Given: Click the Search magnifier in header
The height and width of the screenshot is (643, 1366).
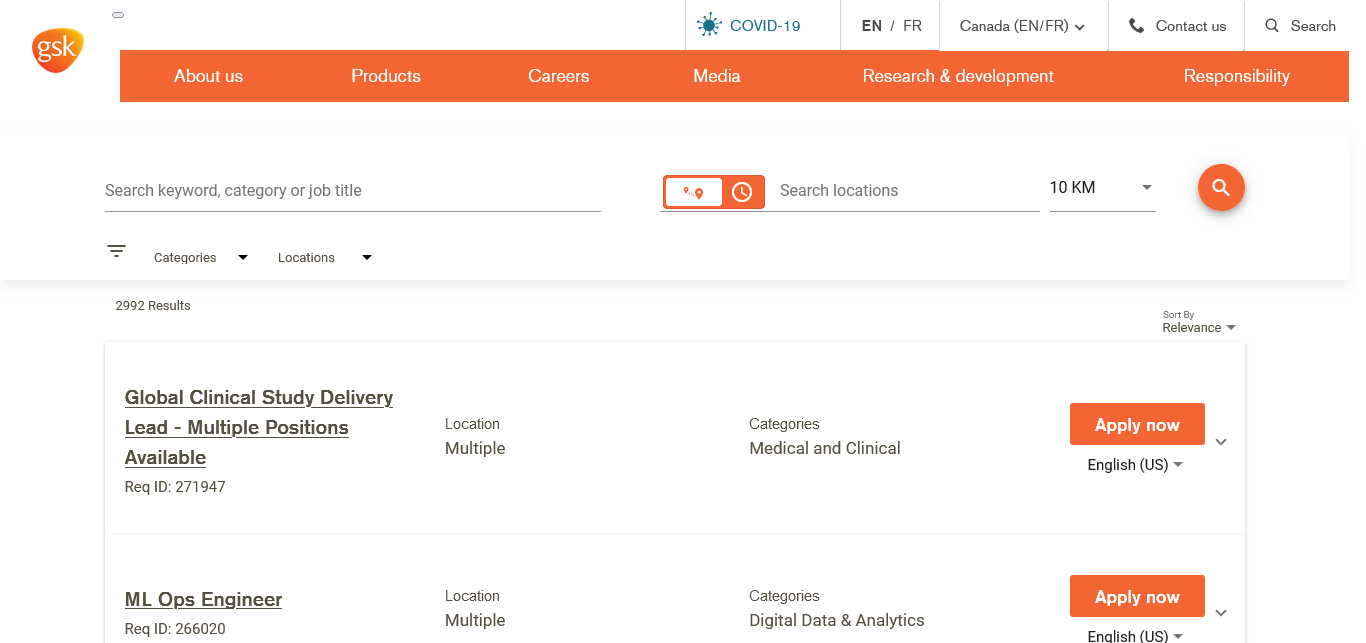Looking at the screenshot, I should pos(1272,26).
